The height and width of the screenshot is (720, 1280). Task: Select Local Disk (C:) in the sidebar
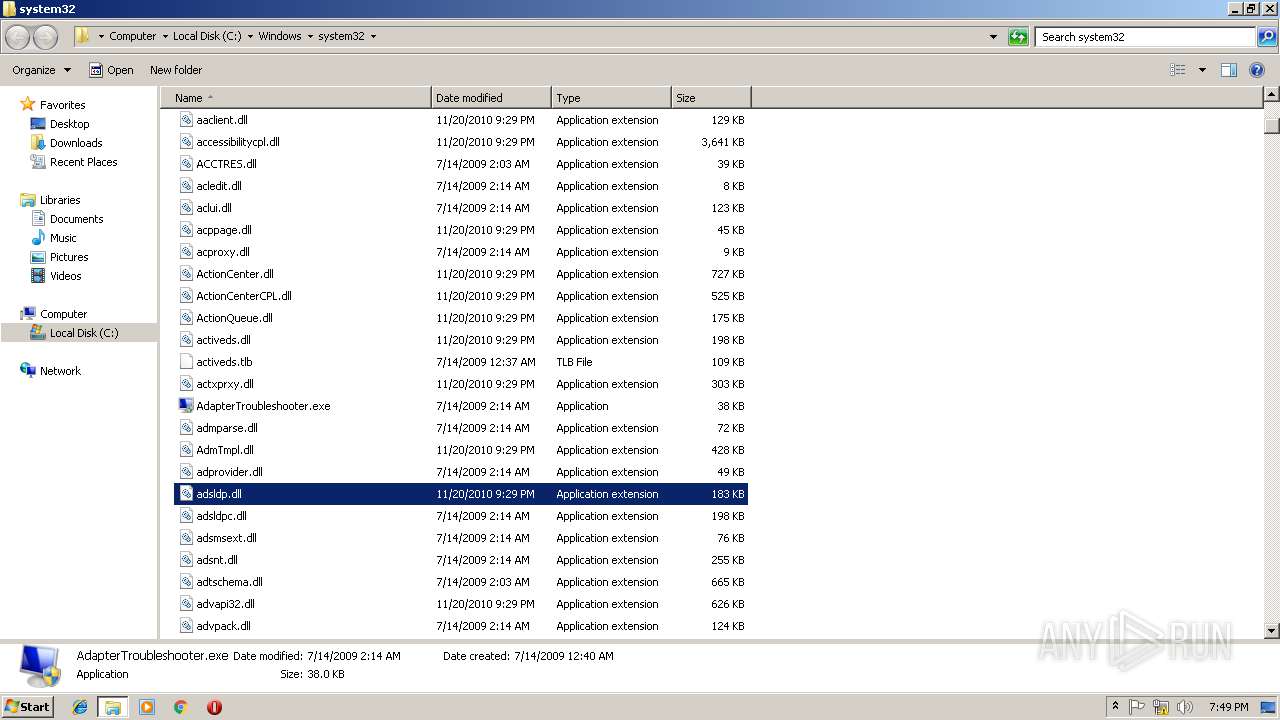click(84, 333)
